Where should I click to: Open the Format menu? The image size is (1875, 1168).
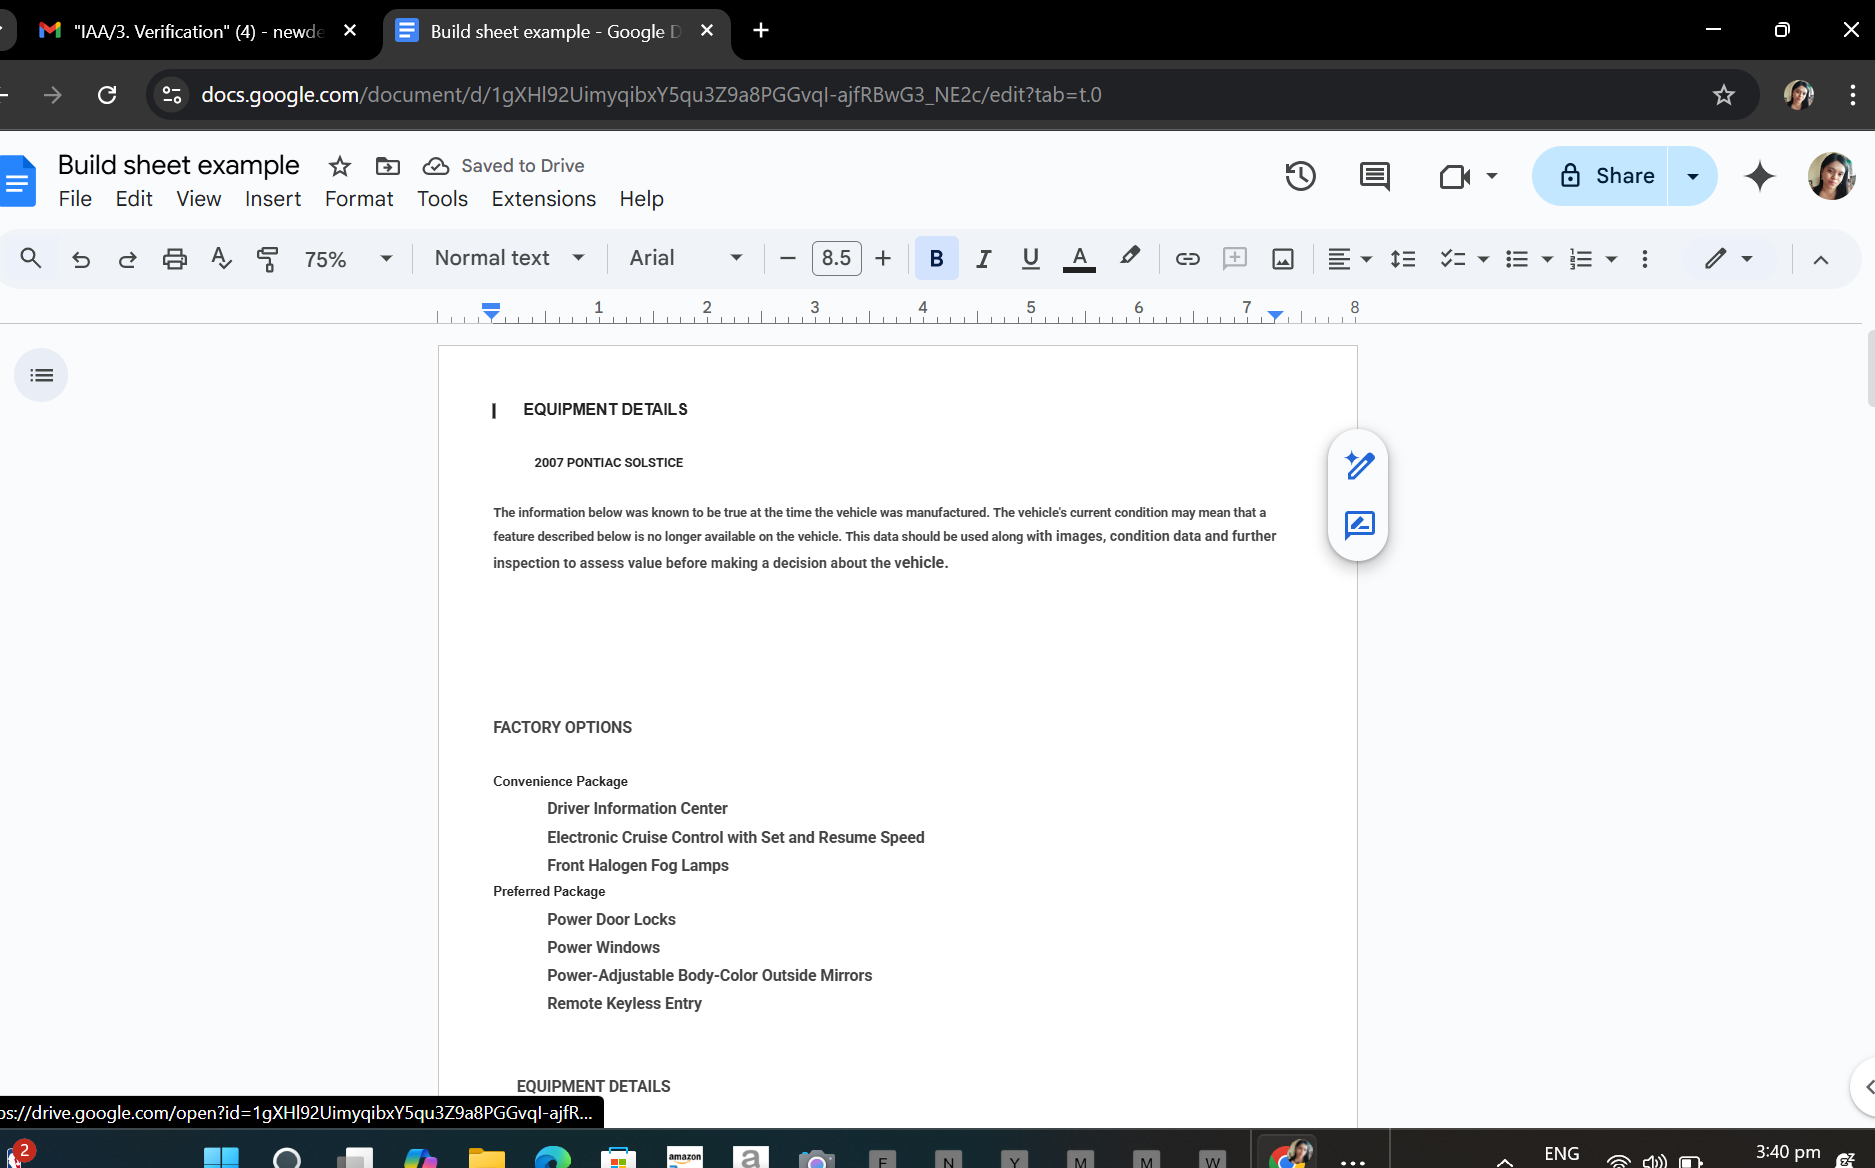(x=359, y=199)
